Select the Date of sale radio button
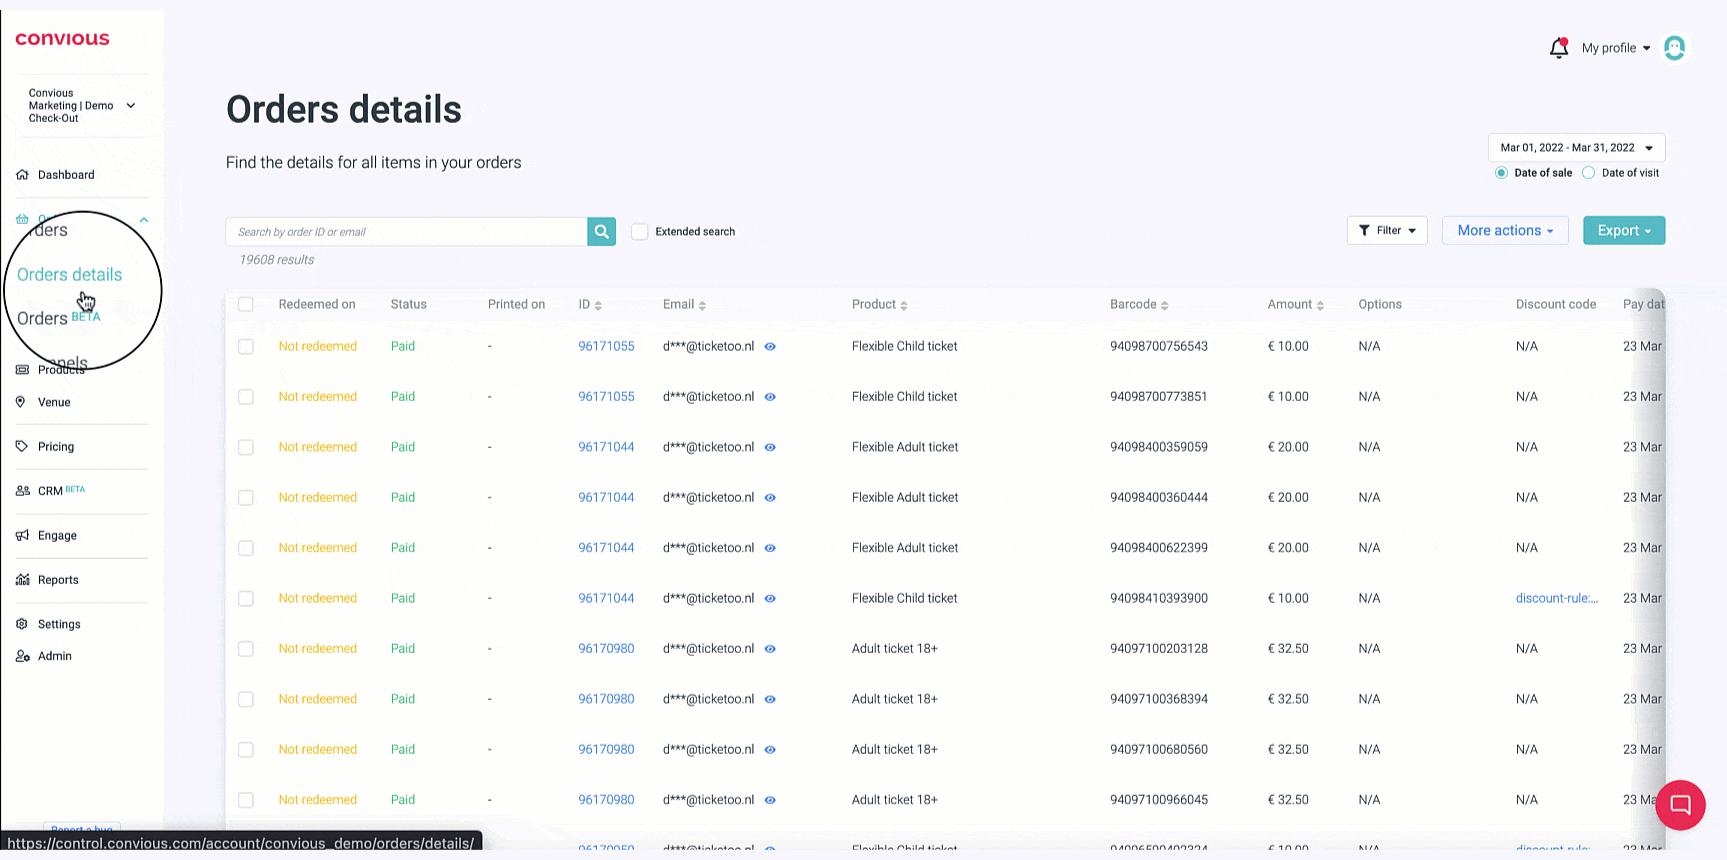 click(x=1501, y=173)
